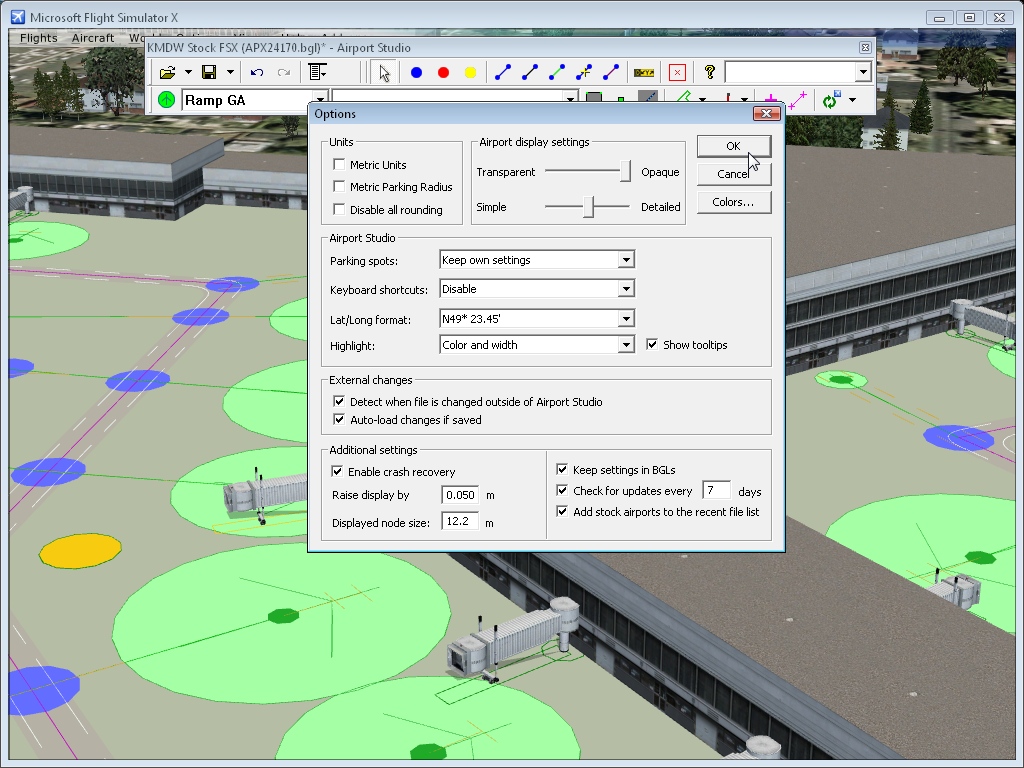Click the Colors... button

(x=733, y=202)
